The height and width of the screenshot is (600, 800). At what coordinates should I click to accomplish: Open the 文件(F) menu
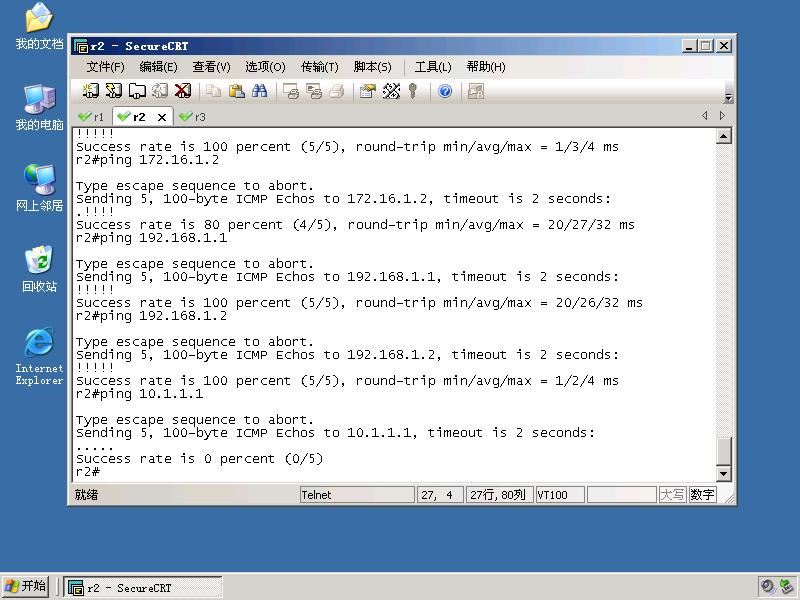105,67
